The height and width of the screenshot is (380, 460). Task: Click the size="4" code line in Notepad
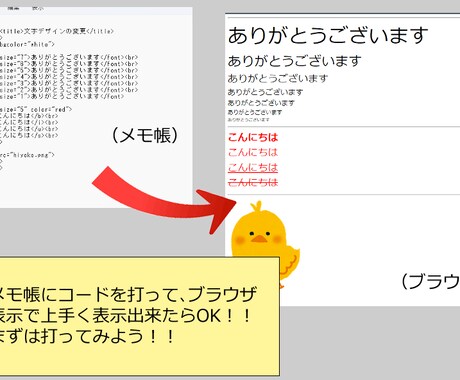[69, 77]
